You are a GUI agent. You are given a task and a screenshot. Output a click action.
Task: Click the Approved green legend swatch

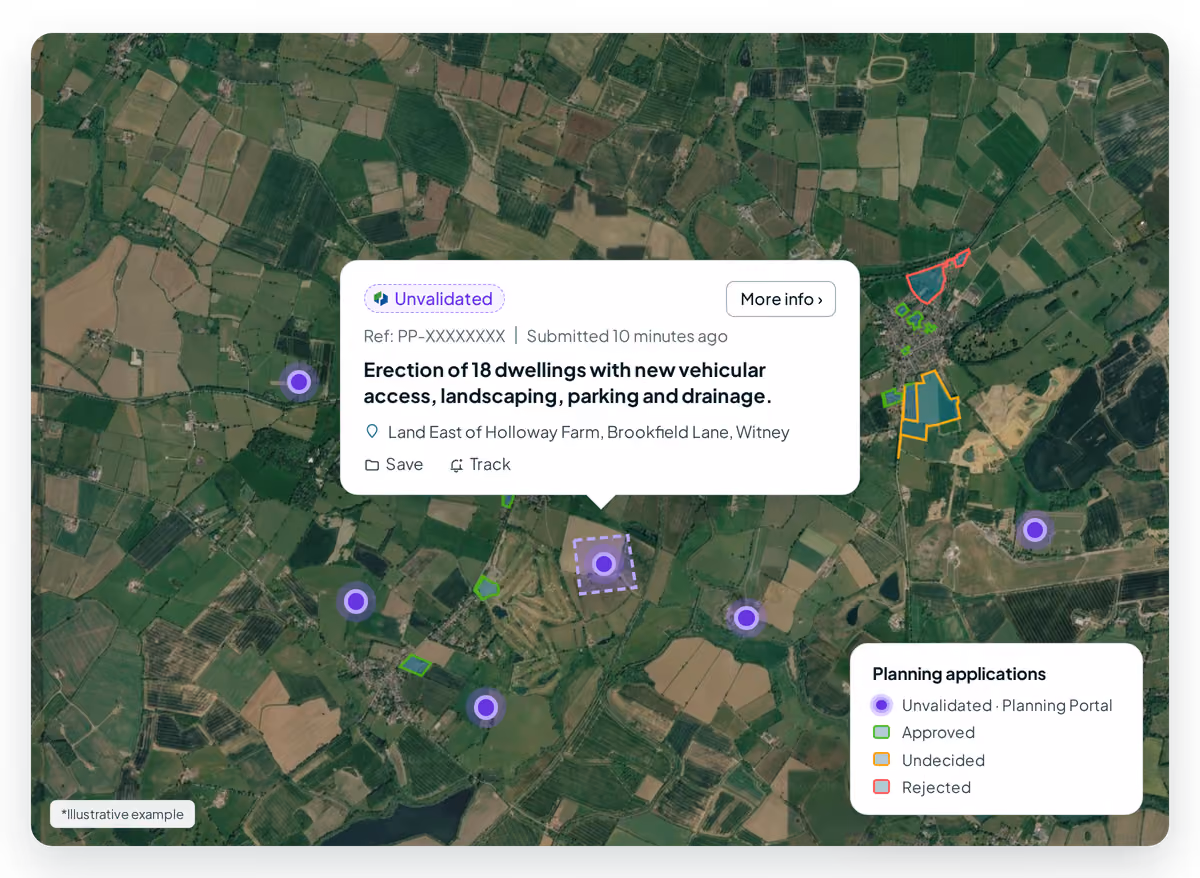(881, 732)
